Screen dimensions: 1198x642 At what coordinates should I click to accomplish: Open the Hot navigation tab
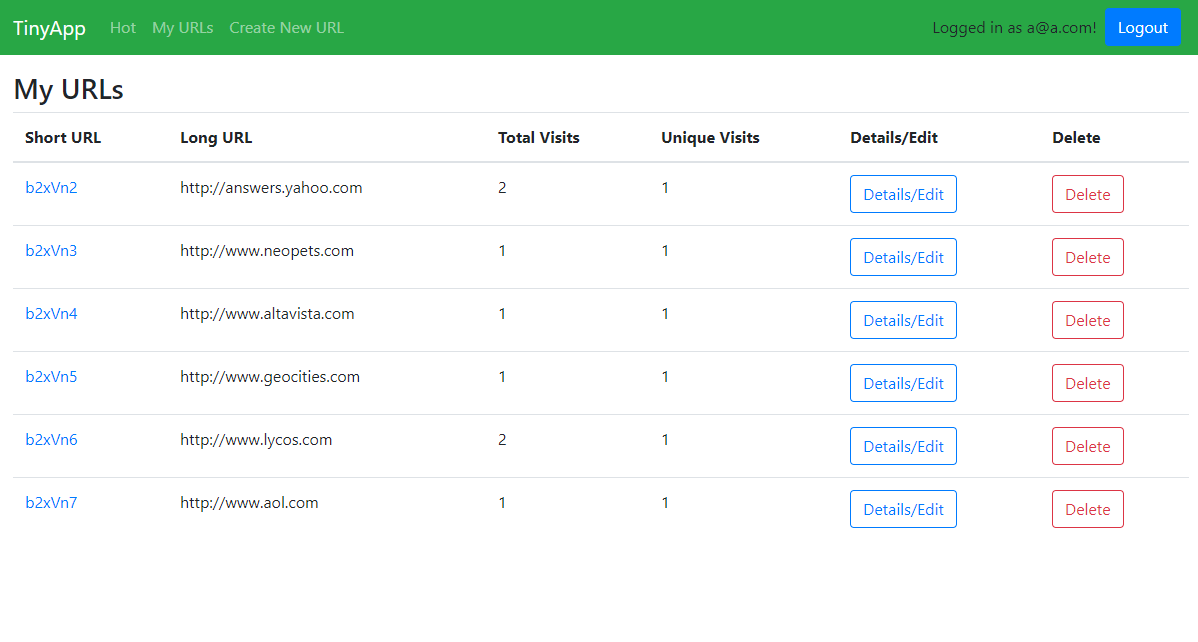pos(123,28)
